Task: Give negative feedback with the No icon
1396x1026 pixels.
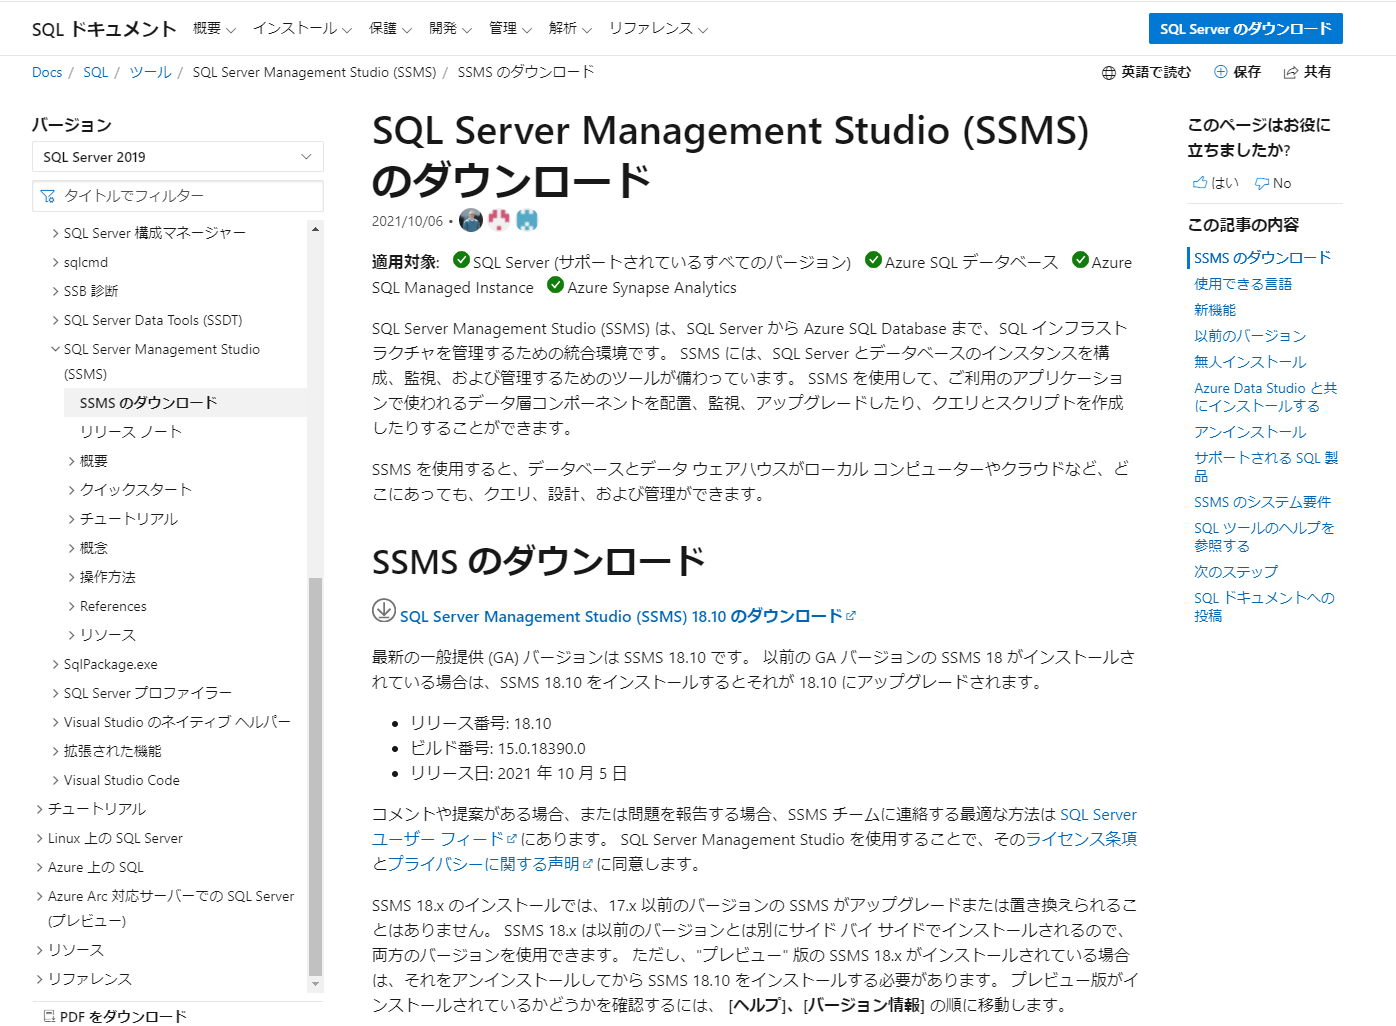Action: tap(1262, 182)
